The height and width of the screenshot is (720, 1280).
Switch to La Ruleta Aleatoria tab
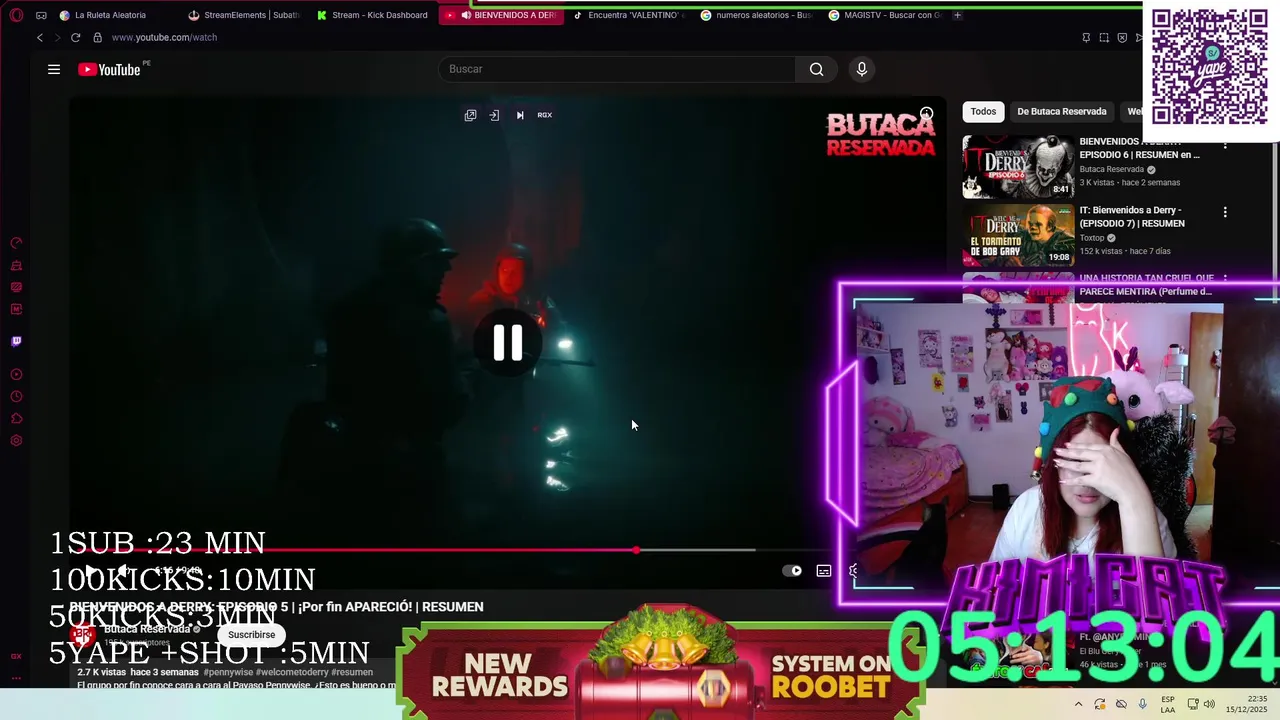point(110,15)
